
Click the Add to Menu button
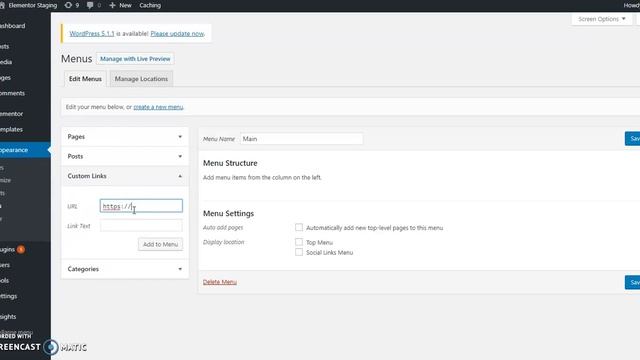(x=160, y=244)
